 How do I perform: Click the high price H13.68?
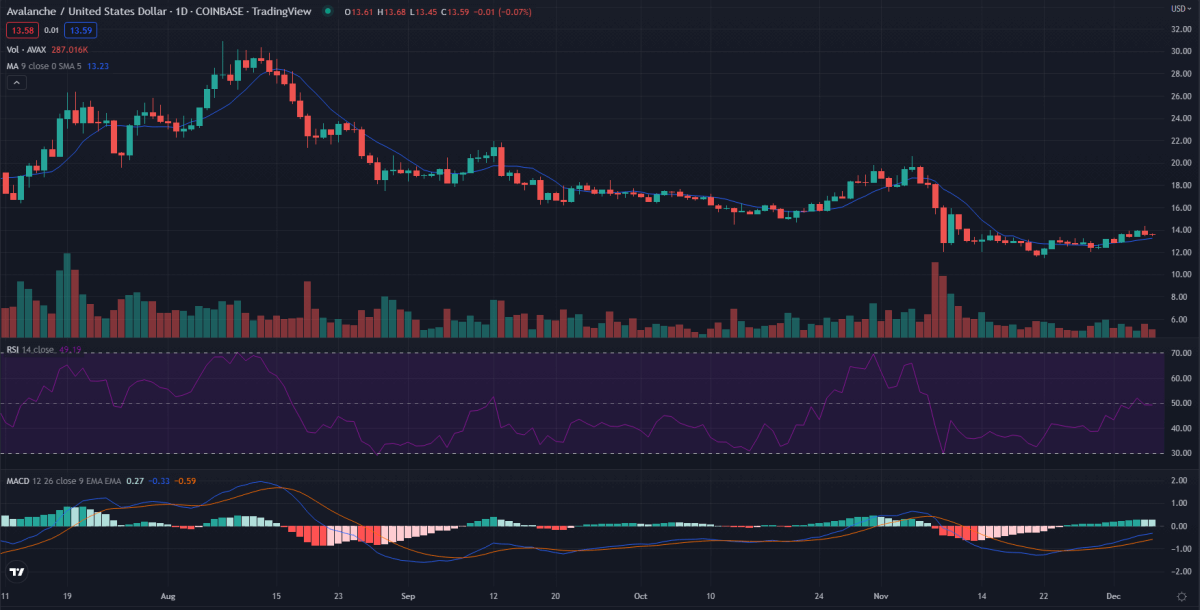pos(392,11)
